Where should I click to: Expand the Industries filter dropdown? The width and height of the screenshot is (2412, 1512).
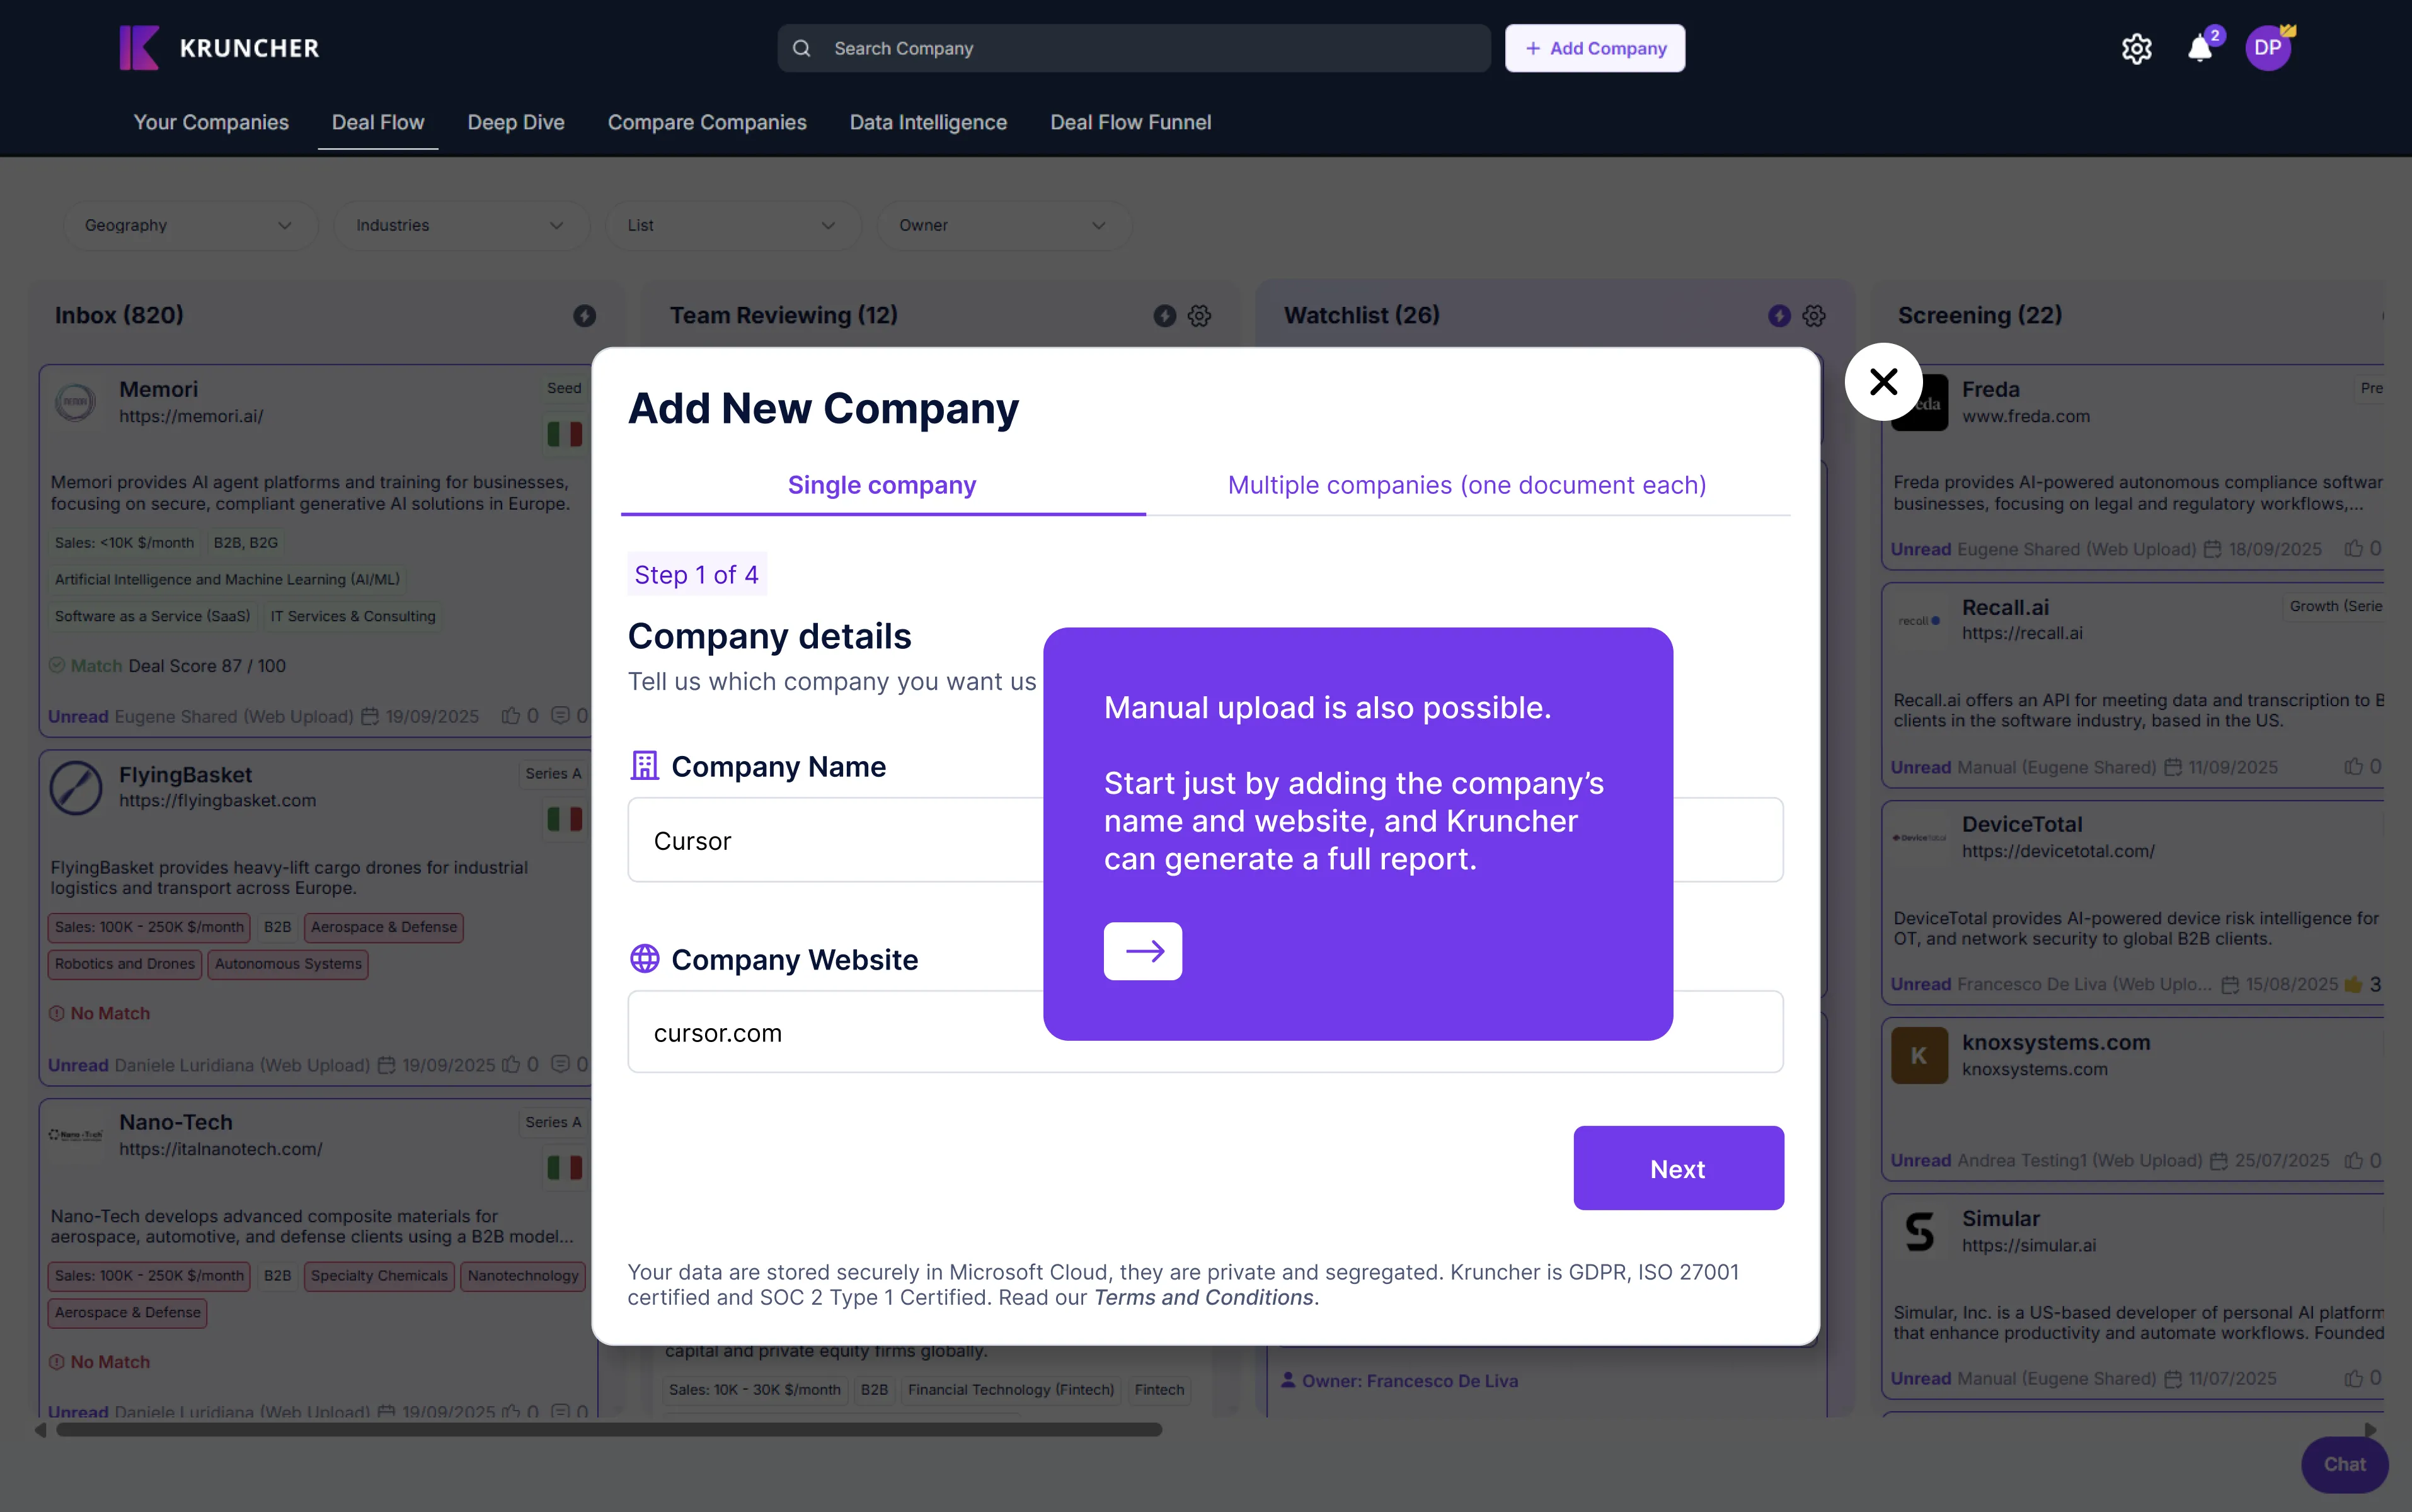[x=460, y=226]
